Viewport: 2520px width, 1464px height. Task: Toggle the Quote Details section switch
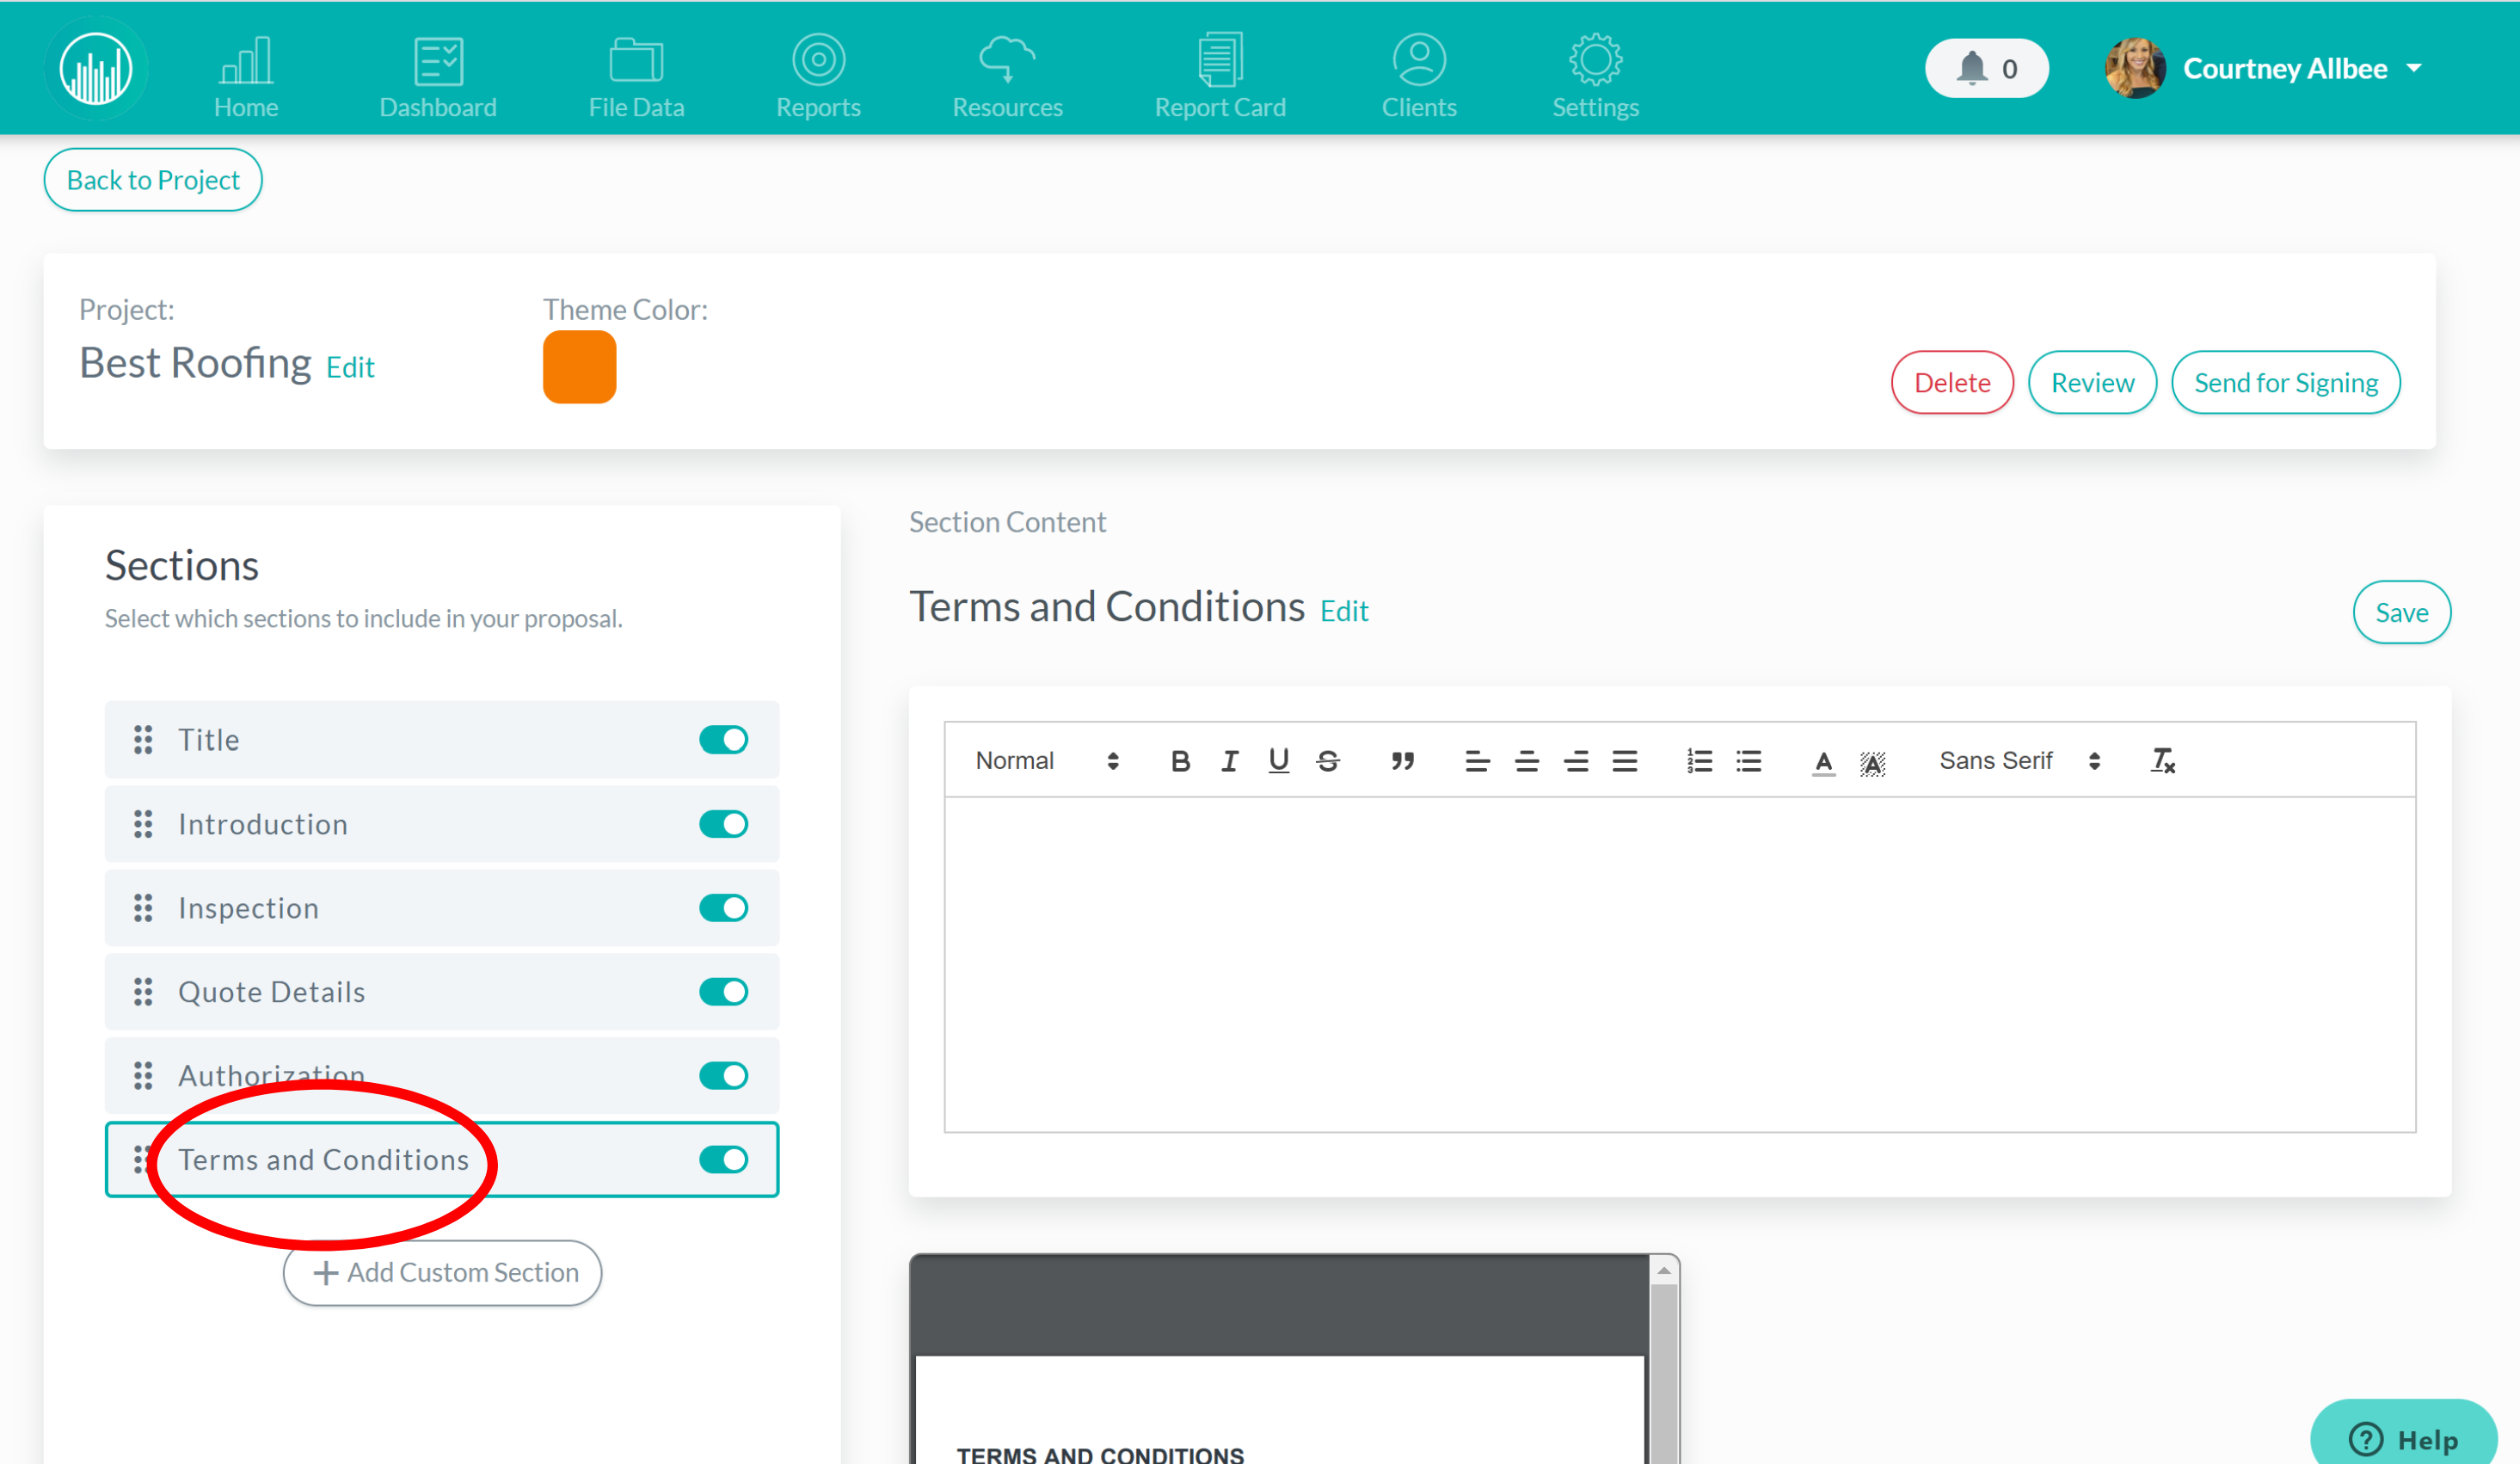pos(723,992)
